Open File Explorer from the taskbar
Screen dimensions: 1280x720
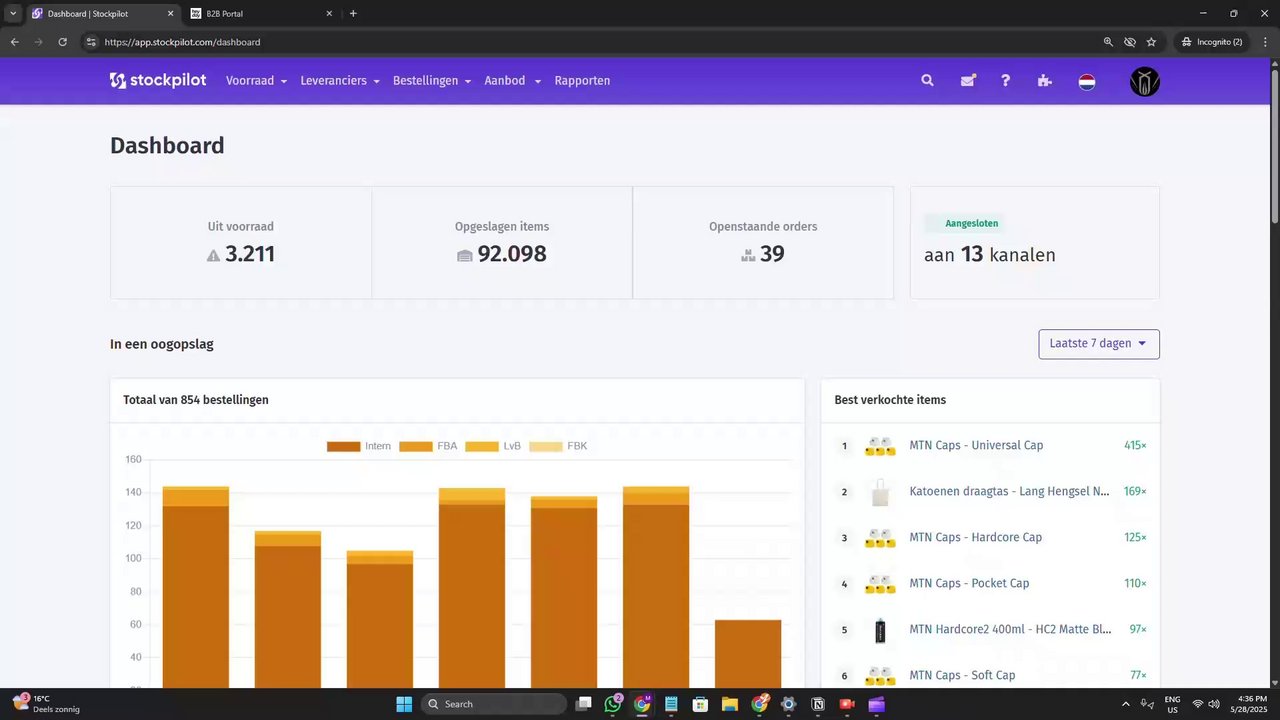[x=730, y=704]
